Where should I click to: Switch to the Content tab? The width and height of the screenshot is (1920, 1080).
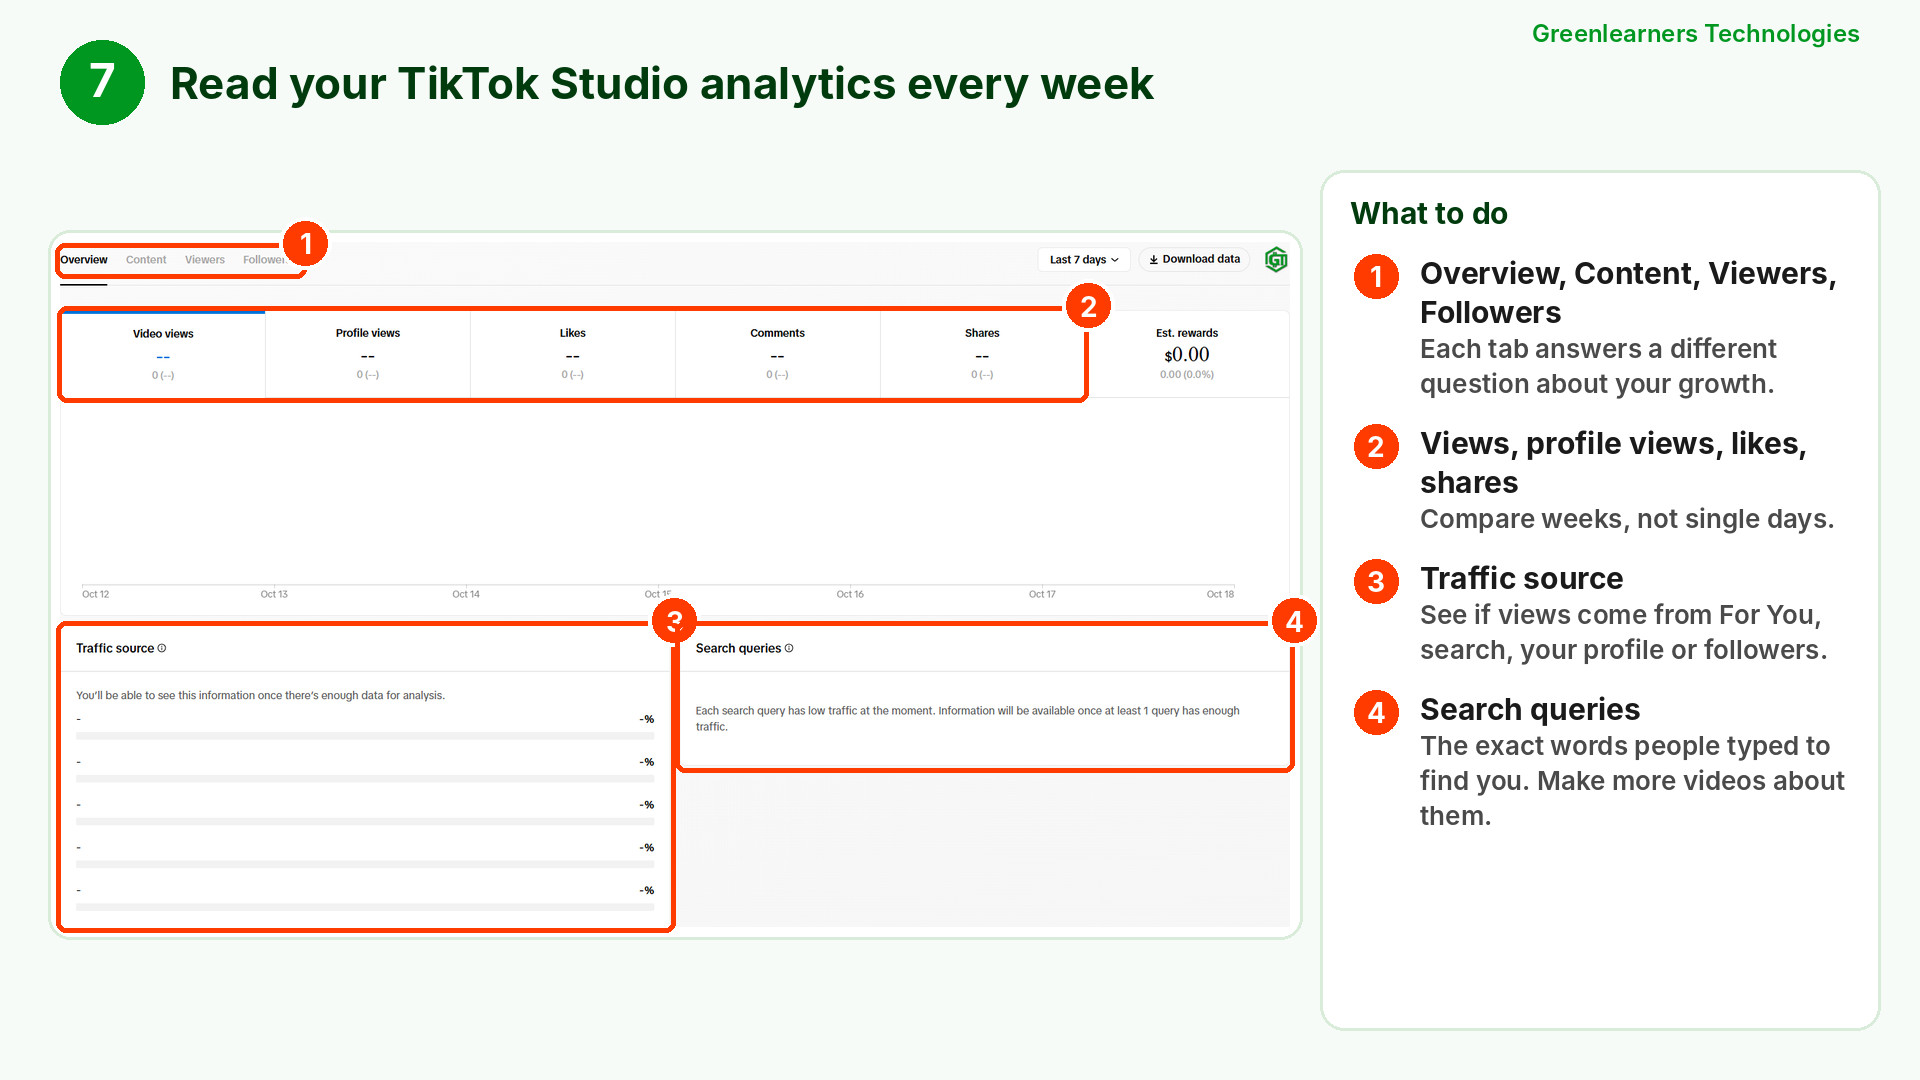(146, 260)
